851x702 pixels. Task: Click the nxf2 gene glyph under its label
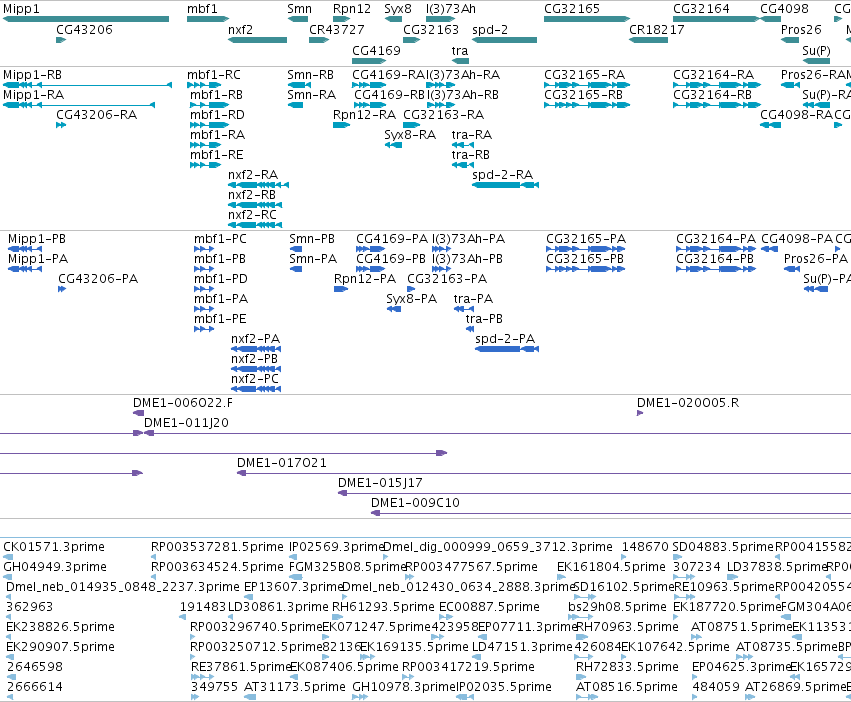[257, 40]
